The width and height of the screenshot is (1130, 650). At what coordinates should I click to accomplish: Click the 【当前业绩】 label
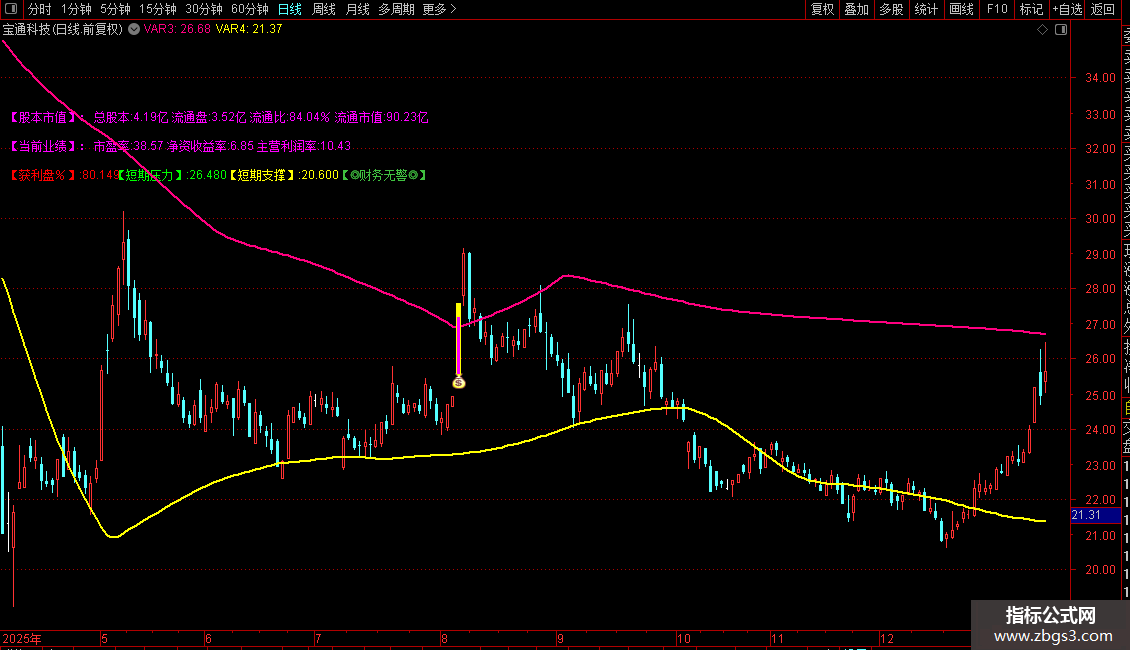(44, 146)
